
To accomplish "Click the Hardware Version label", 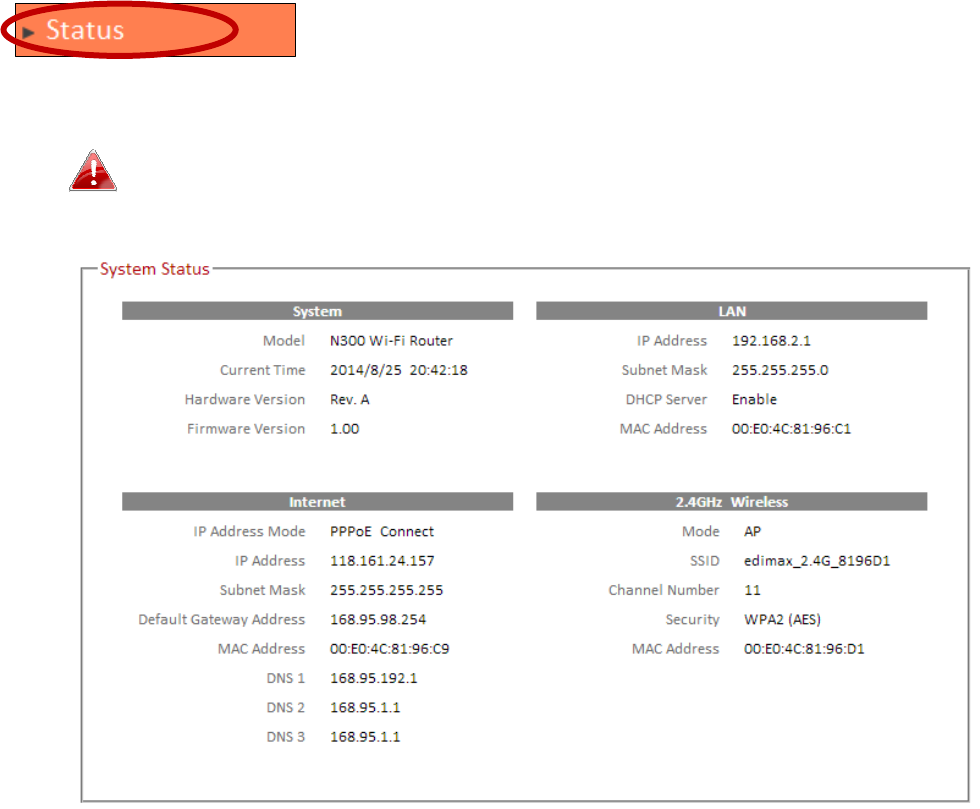I will [245, 399].
